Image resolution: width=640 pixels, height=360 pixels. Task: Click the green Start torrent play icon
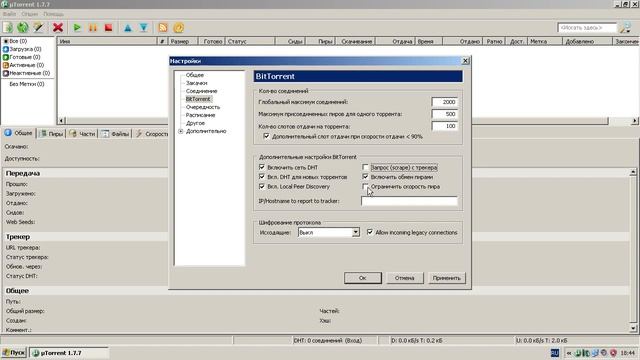pyautogui.click(x=77, y=27)
